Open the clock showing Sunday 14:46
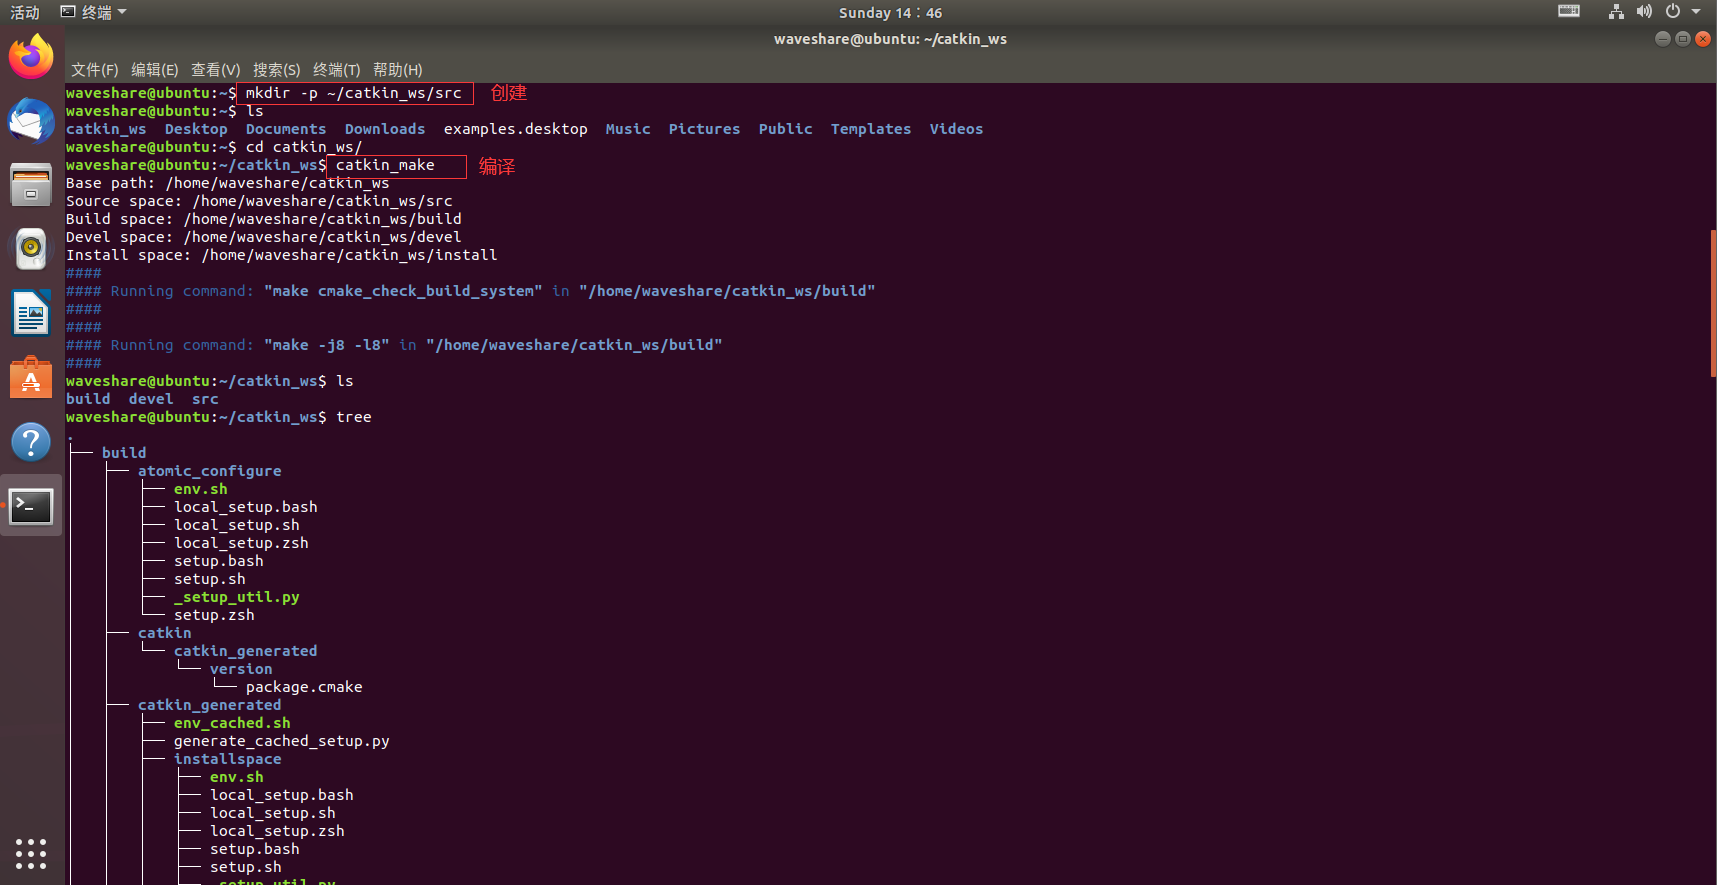Screen dimensions: 1717x885 890,12
